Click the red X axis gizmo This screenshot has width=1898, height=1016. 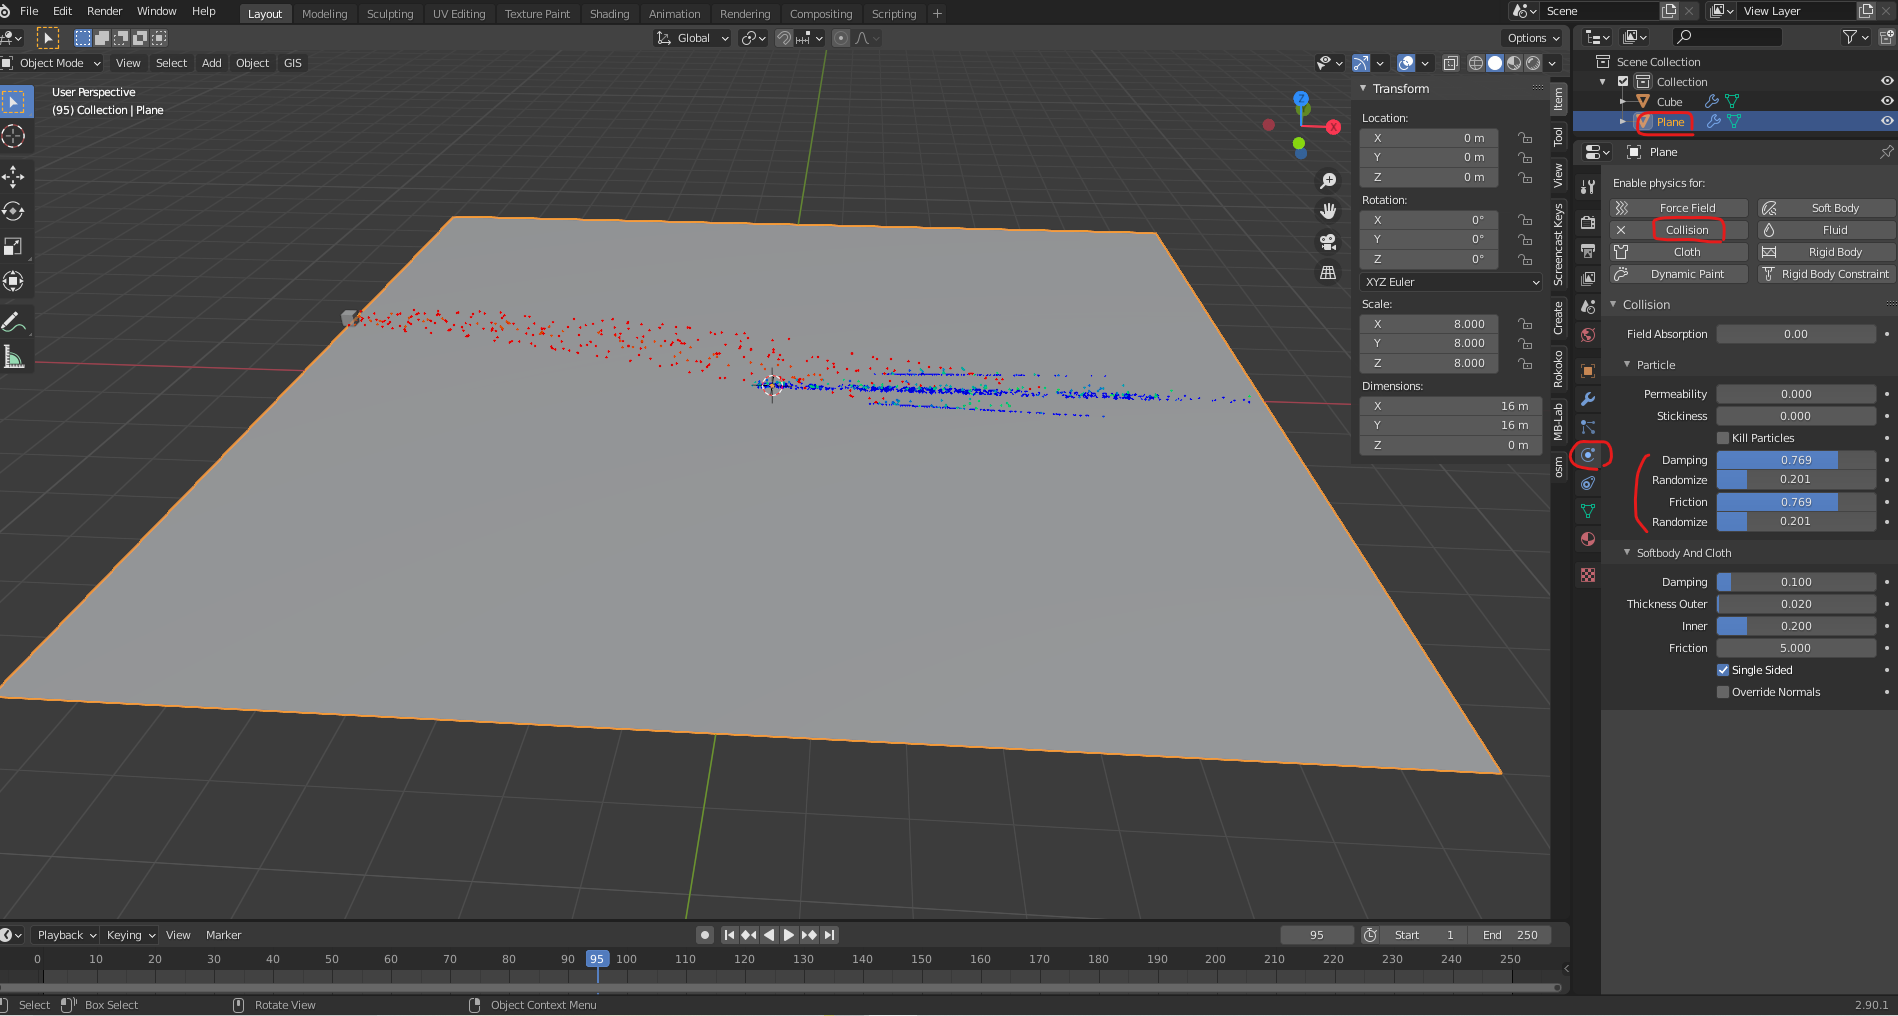[1333, 127]
